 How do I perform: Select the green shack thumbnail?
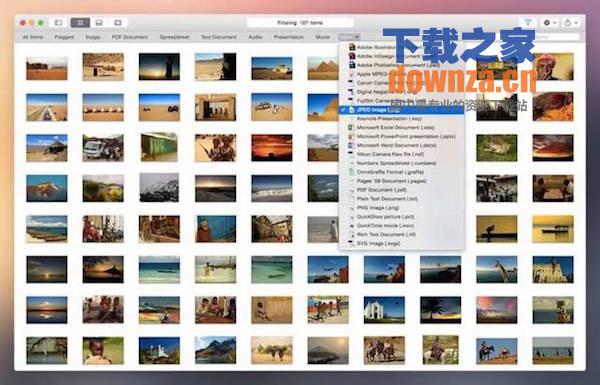click(x=159, y=147)
